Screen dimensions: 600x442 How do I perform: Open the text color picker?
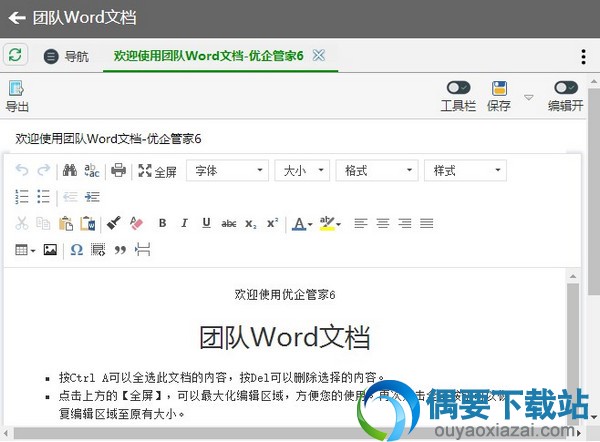(x=302, y=223)
